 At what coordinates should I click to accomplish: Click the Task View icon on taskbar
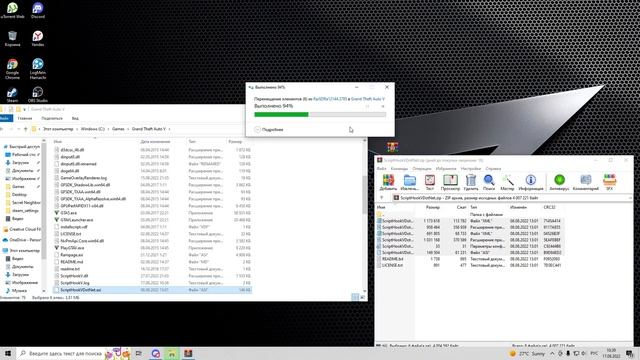tap(139, 353)
